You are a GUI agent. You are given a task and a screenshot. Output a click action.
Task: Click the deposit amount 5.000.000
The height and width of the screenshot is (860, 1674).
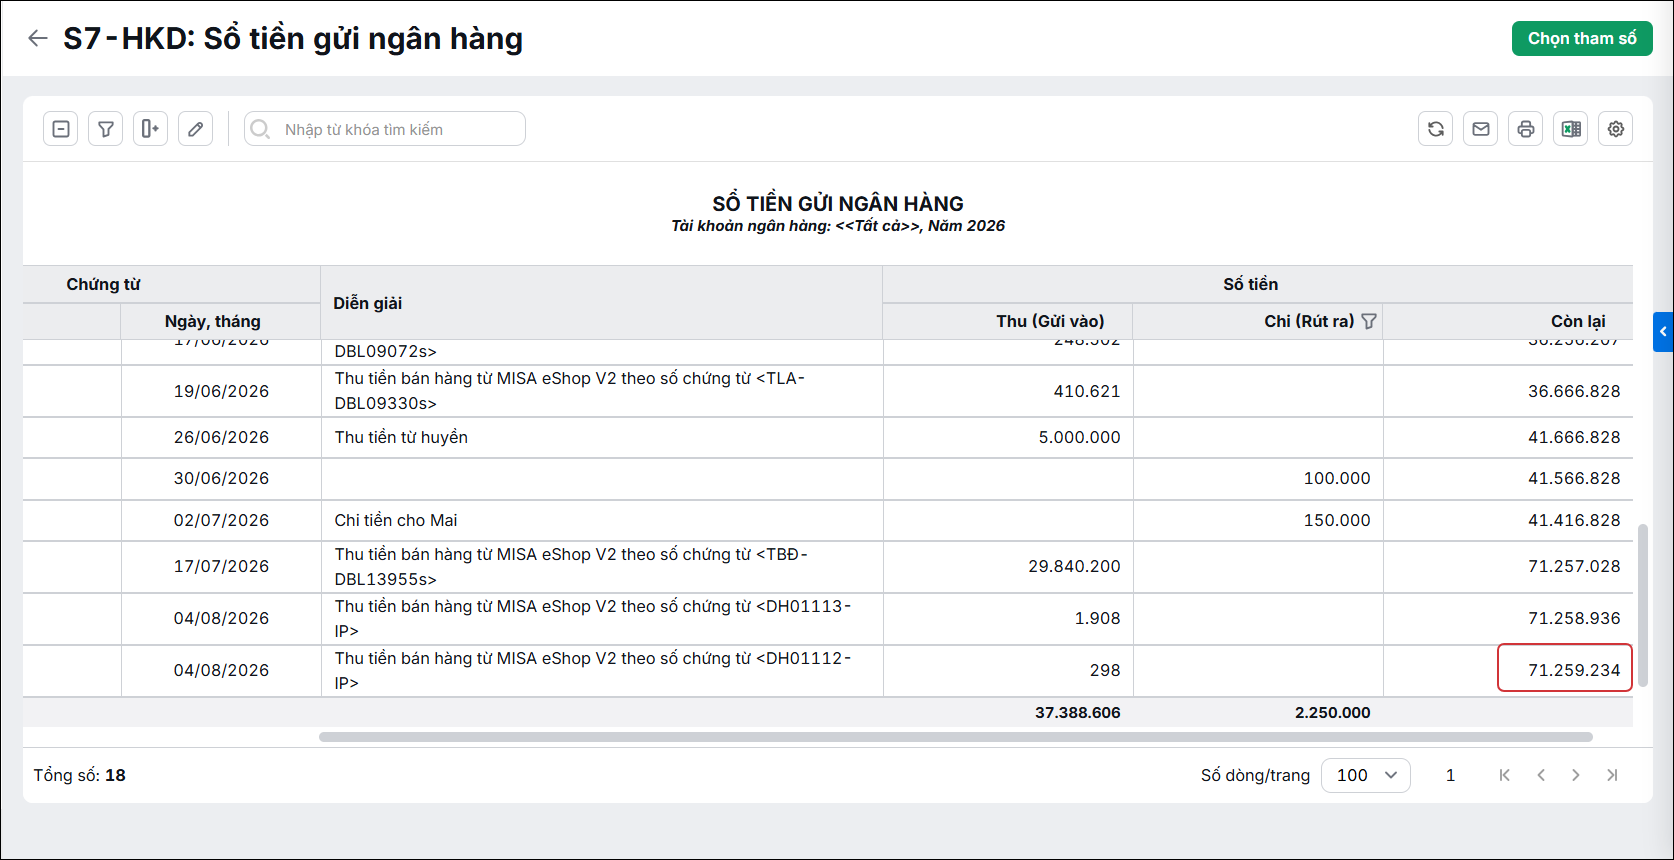[1079, 437]
